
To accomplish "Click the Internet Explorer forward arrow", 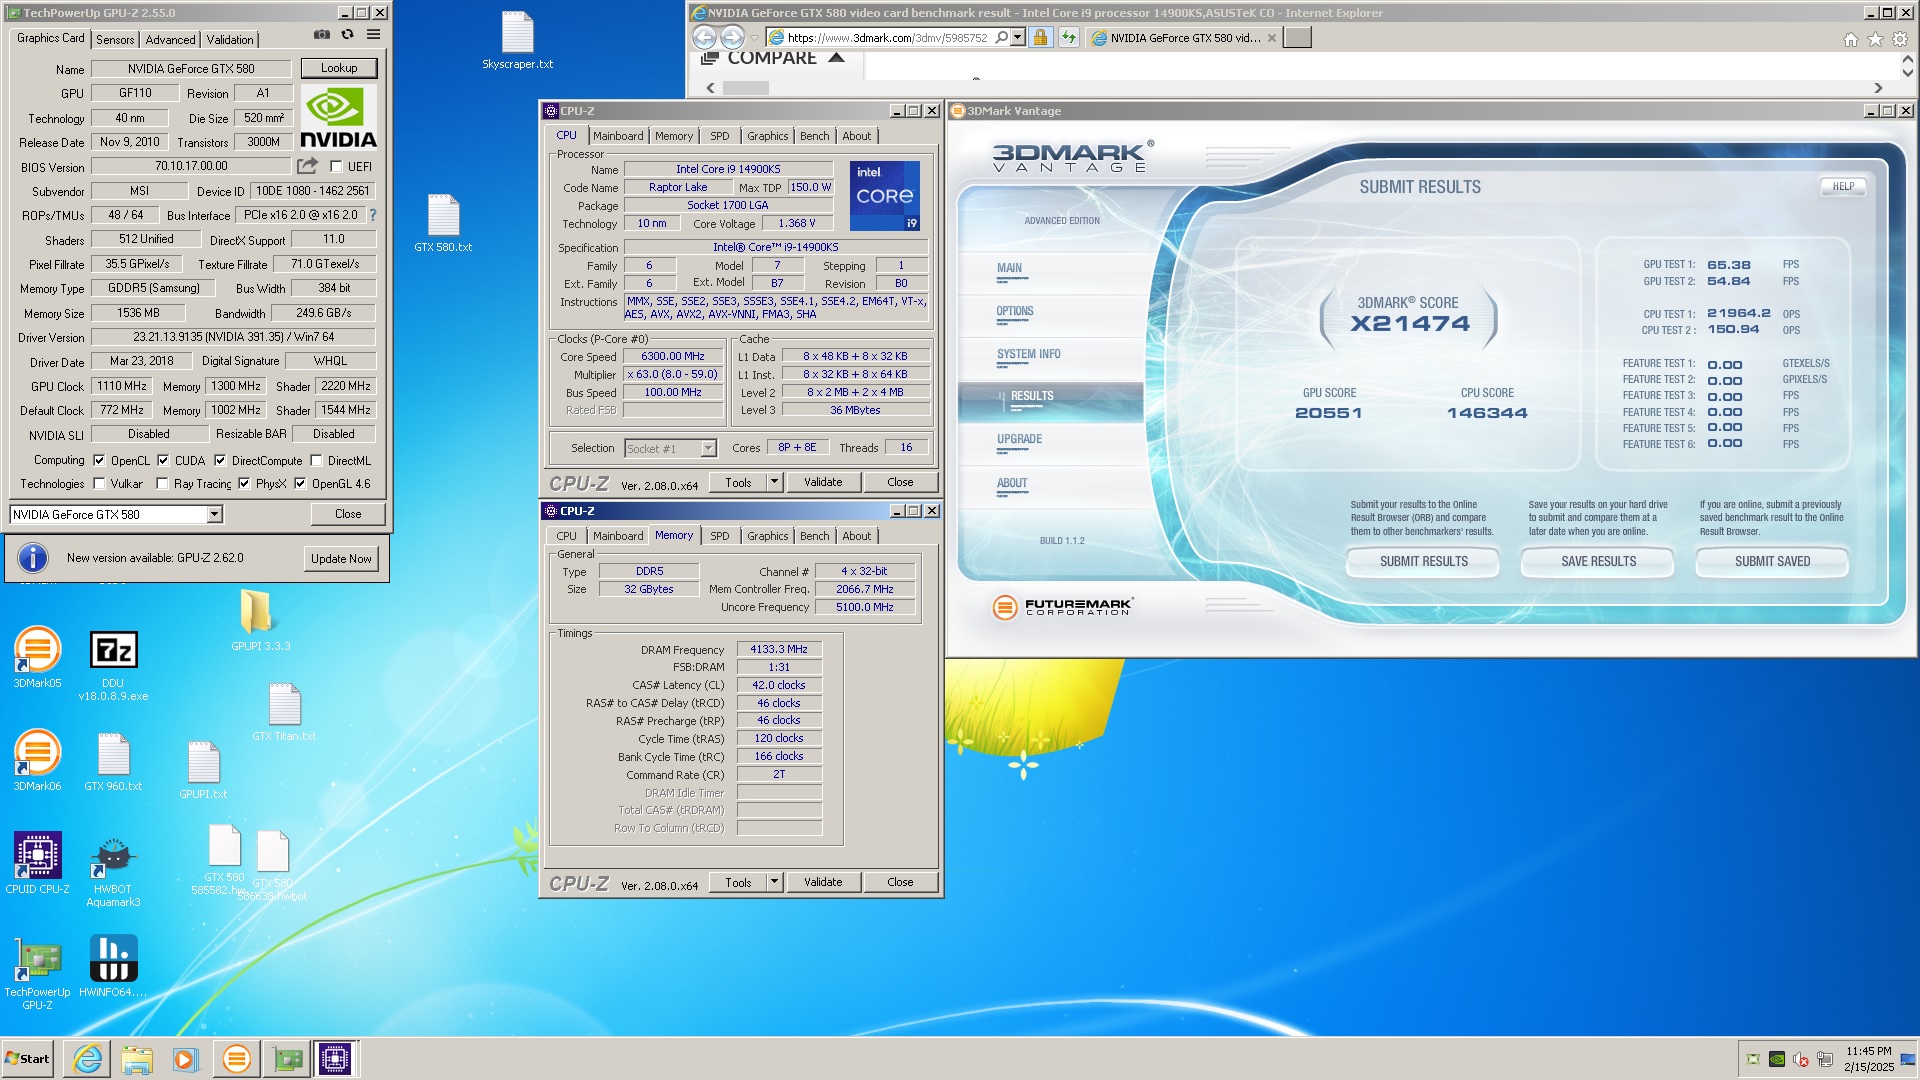I will click(733, 38).
